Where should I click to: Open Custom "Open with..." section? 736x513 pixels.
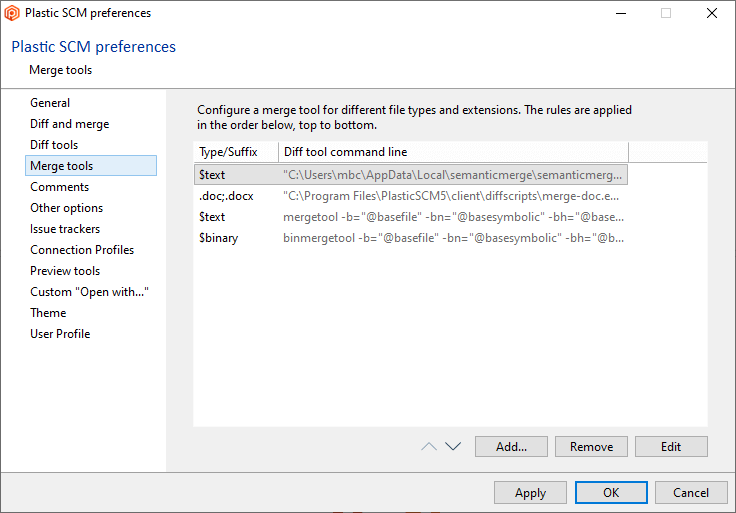89,292
